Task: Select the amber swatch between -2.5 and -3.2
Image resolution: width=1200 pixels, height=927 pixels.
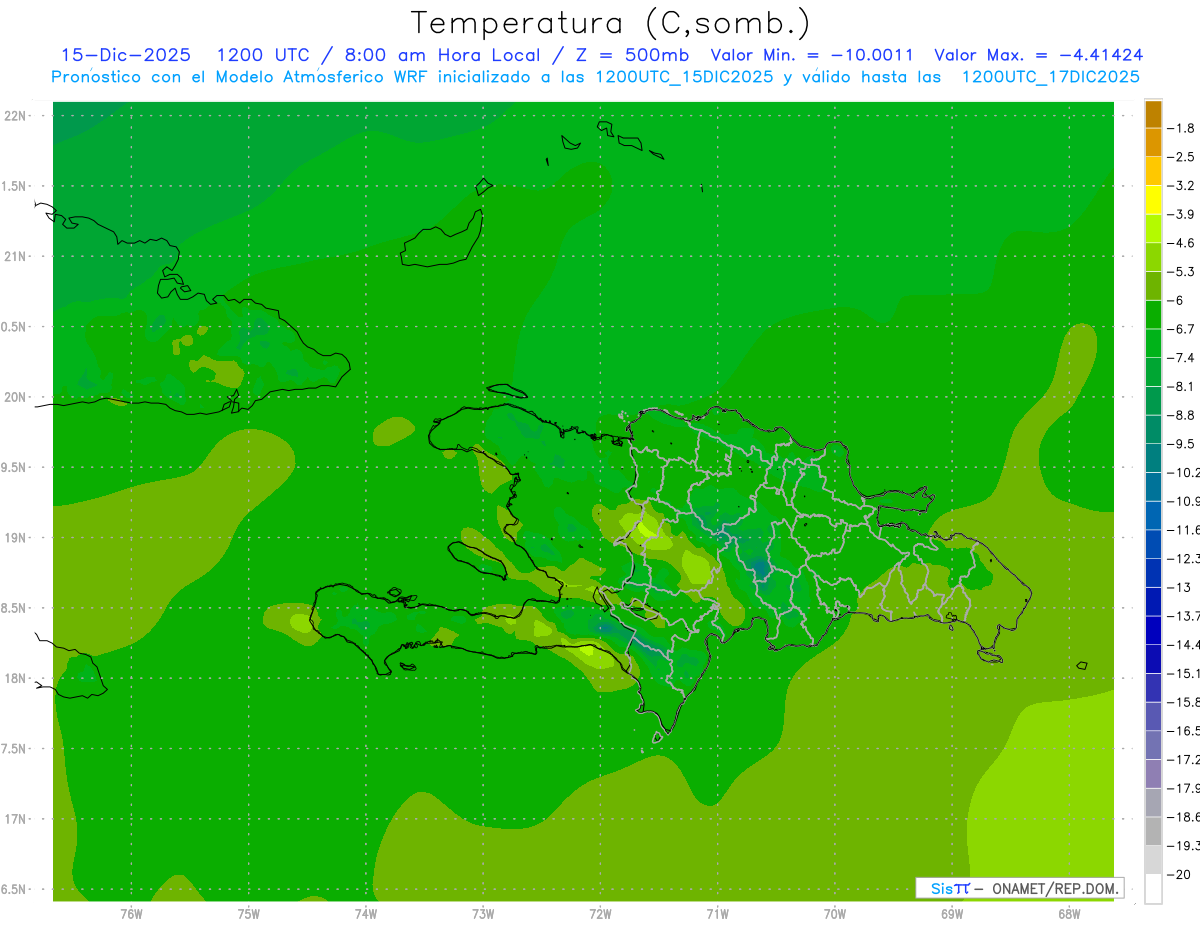Action: [x=1153, y=171]
